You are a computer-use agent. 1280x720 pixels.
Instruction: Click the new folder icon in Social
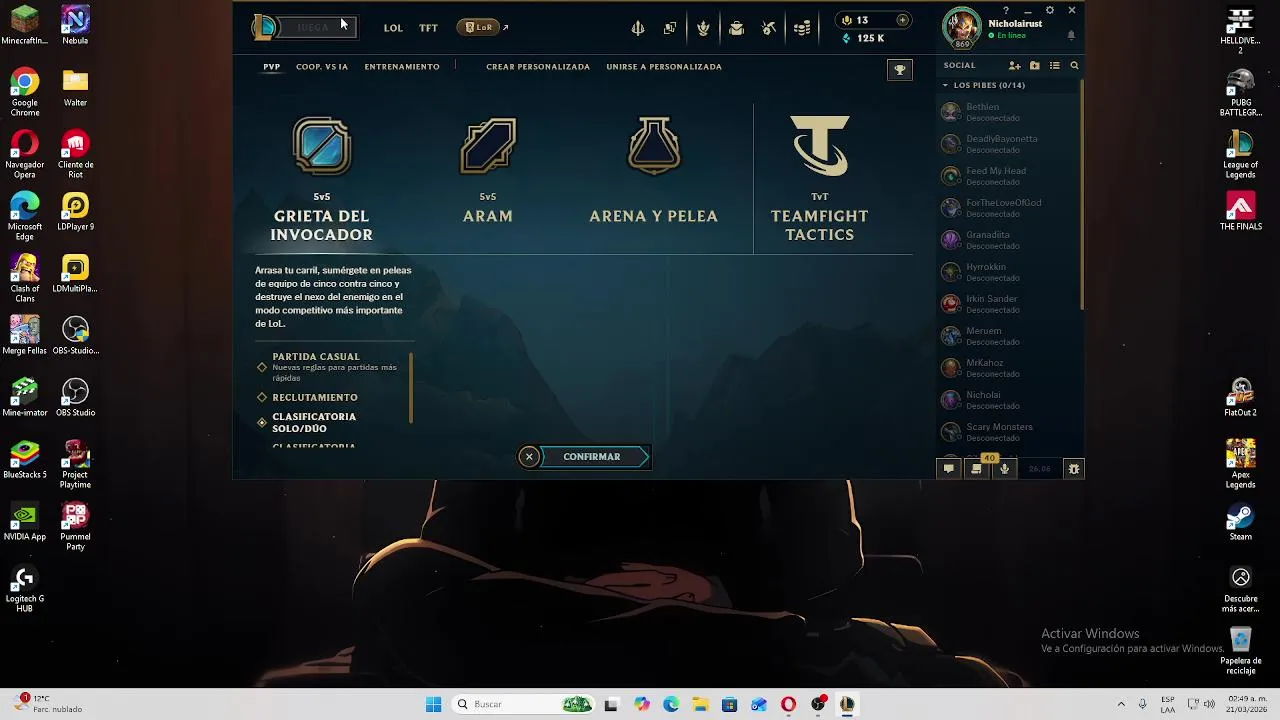pyautogui.click(x=1035, y=66)
